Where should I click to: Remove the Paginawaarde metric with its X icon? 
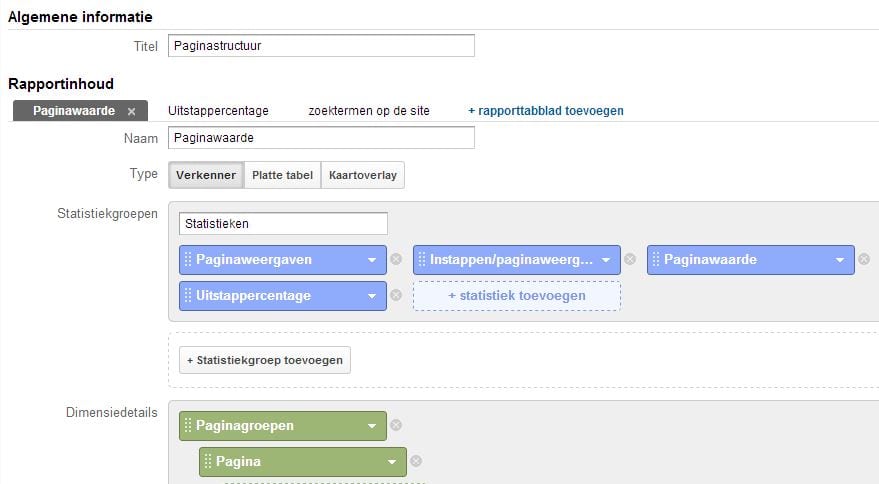click(x=864, y=259)
